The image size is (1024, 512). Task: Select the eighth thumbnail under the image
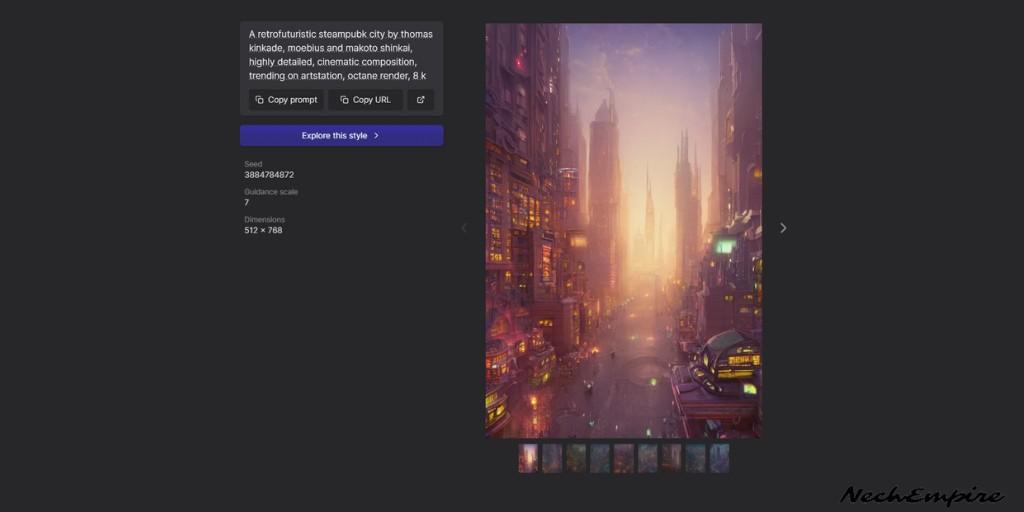(696, 458)
